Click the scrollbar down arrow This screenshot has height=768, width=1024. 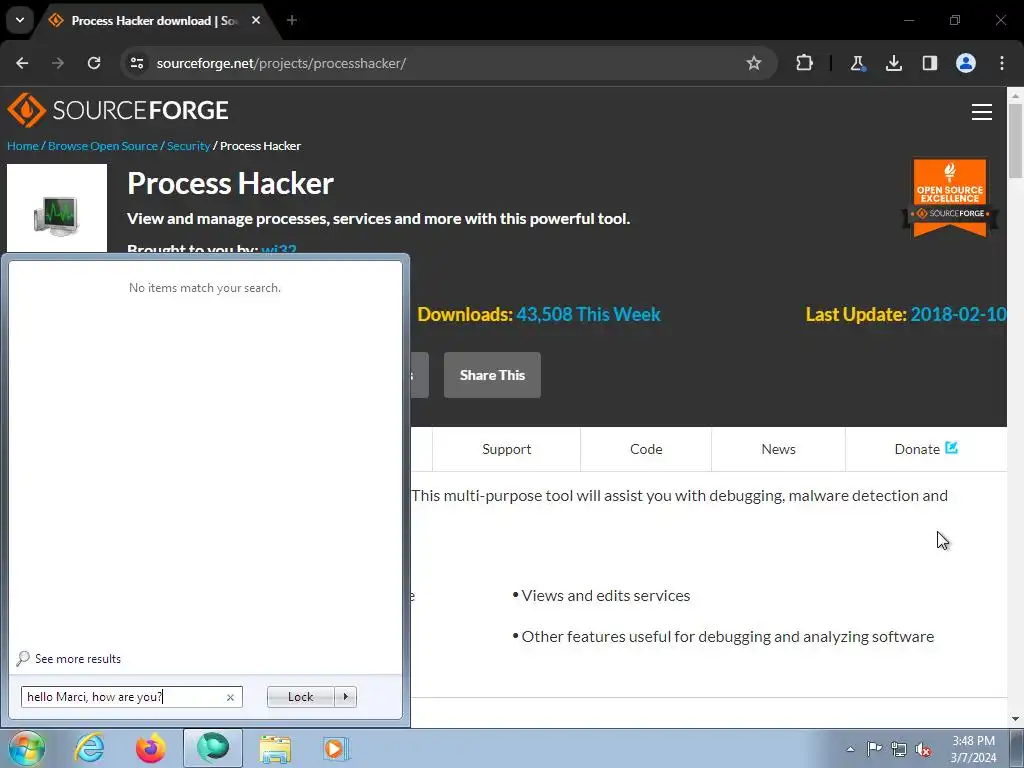(1015, 719)
